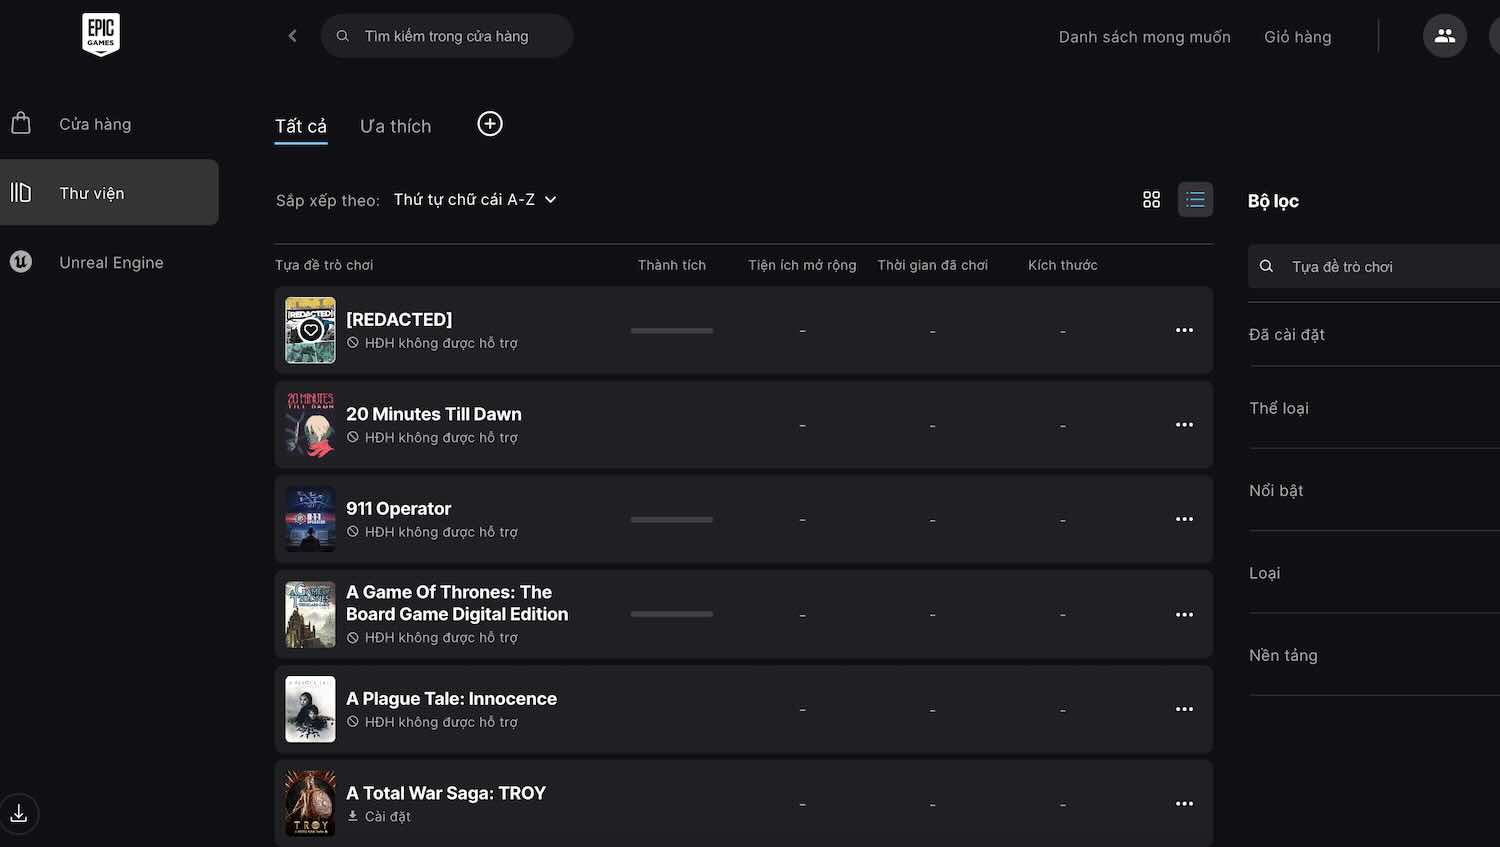Expand the Đã cài đặt filter
1500x847 pixels.
(1374, 335)
